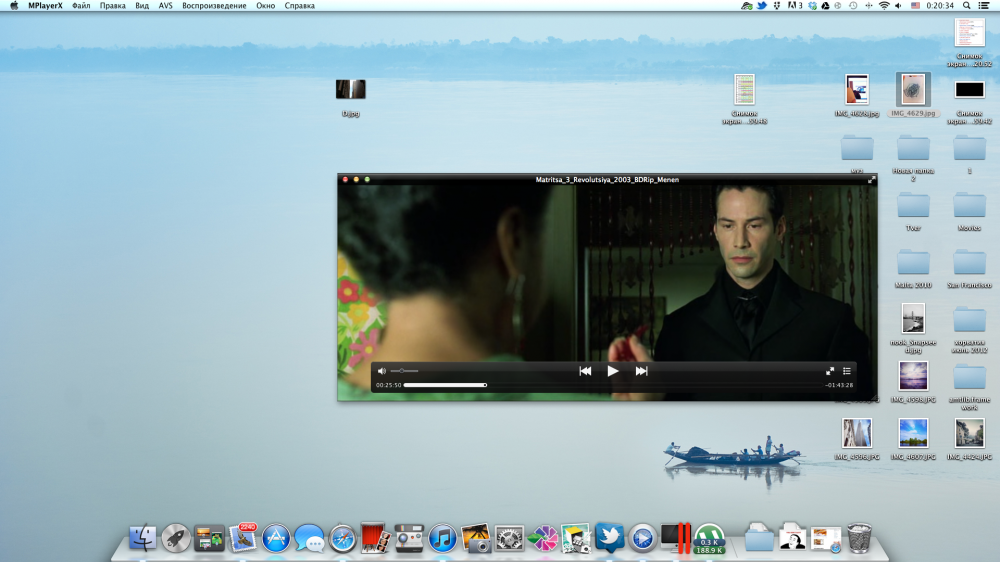Click the elapsed time 00:25:50
1000x562 pixels.
pyautogui.click(x=388, y=385)
